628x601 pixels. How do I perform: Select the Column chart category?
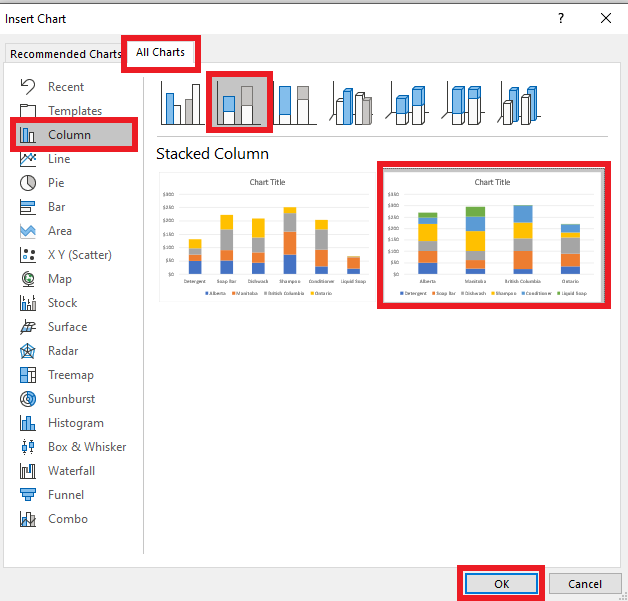click(x=74, y=135)
